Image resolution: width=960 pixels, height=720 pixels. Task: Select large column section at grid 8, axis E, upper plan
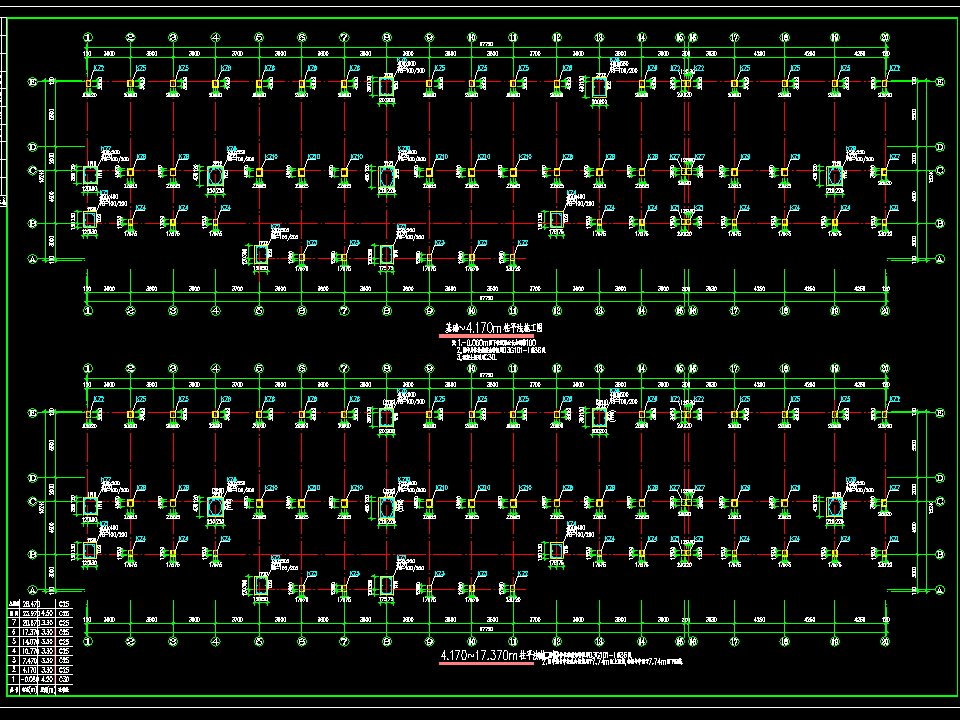click(387, 88)
